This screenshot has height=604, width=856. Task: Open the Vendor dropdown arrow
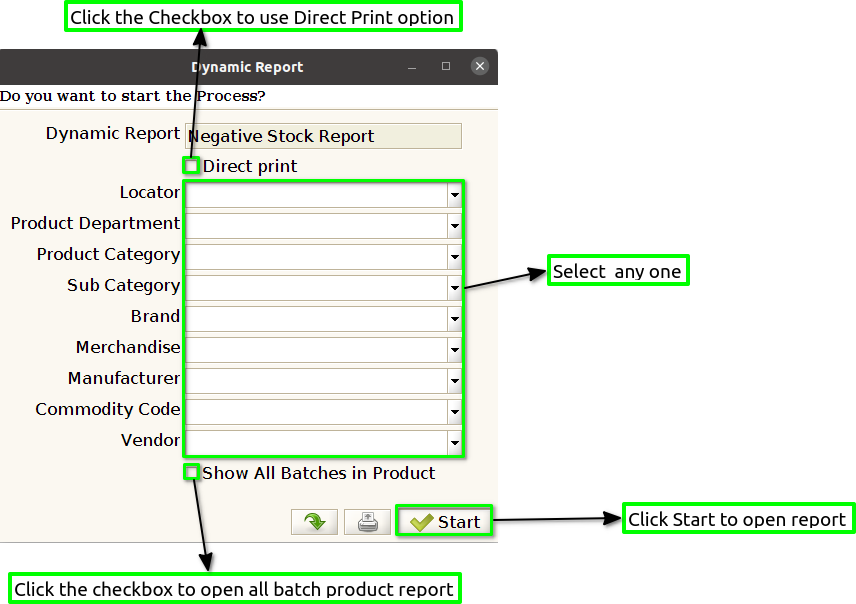(x=454, y=442)
